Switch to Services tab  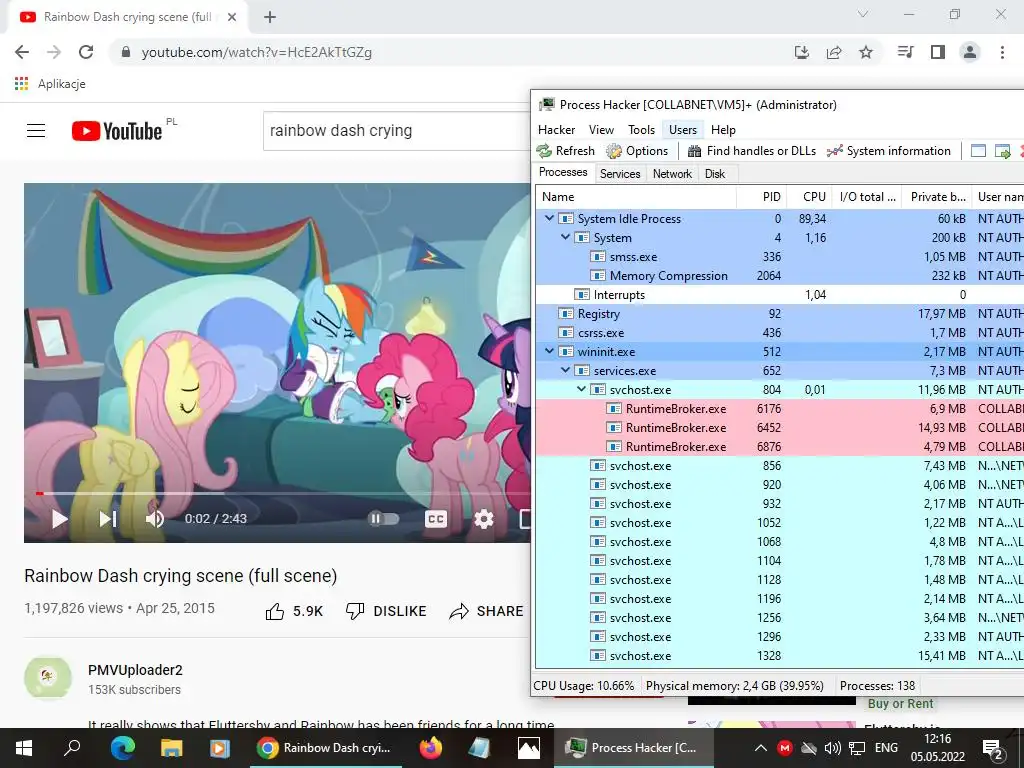tap(620, 174)
